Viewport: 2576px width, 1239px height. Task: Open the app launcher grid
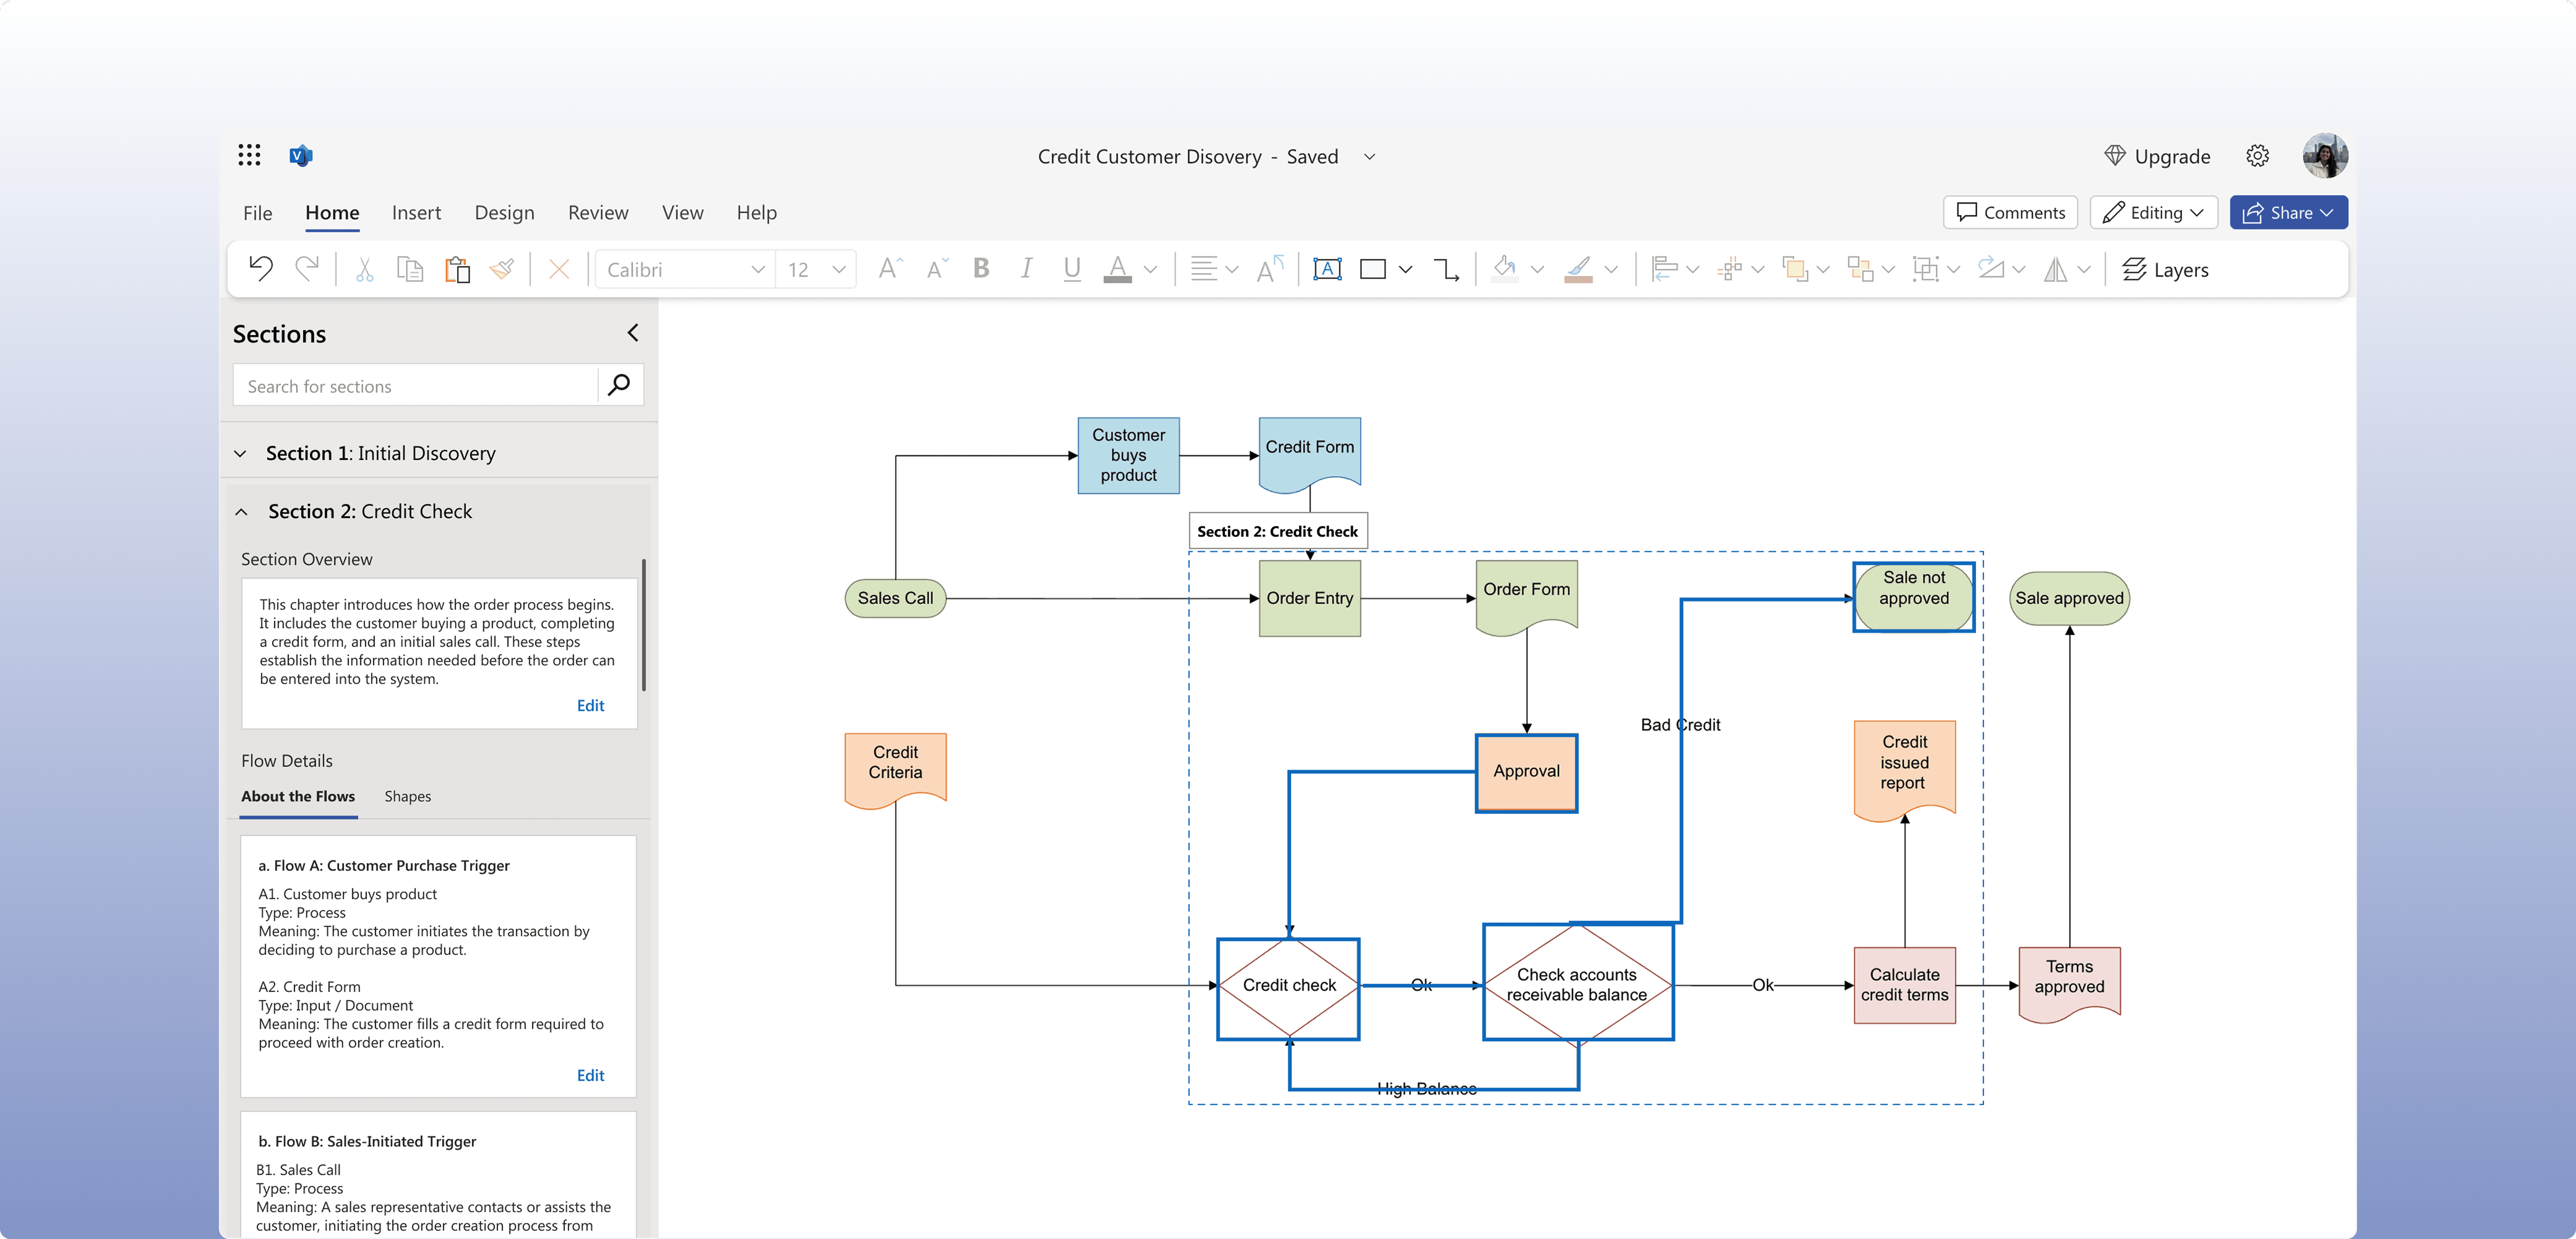(249, 155)
